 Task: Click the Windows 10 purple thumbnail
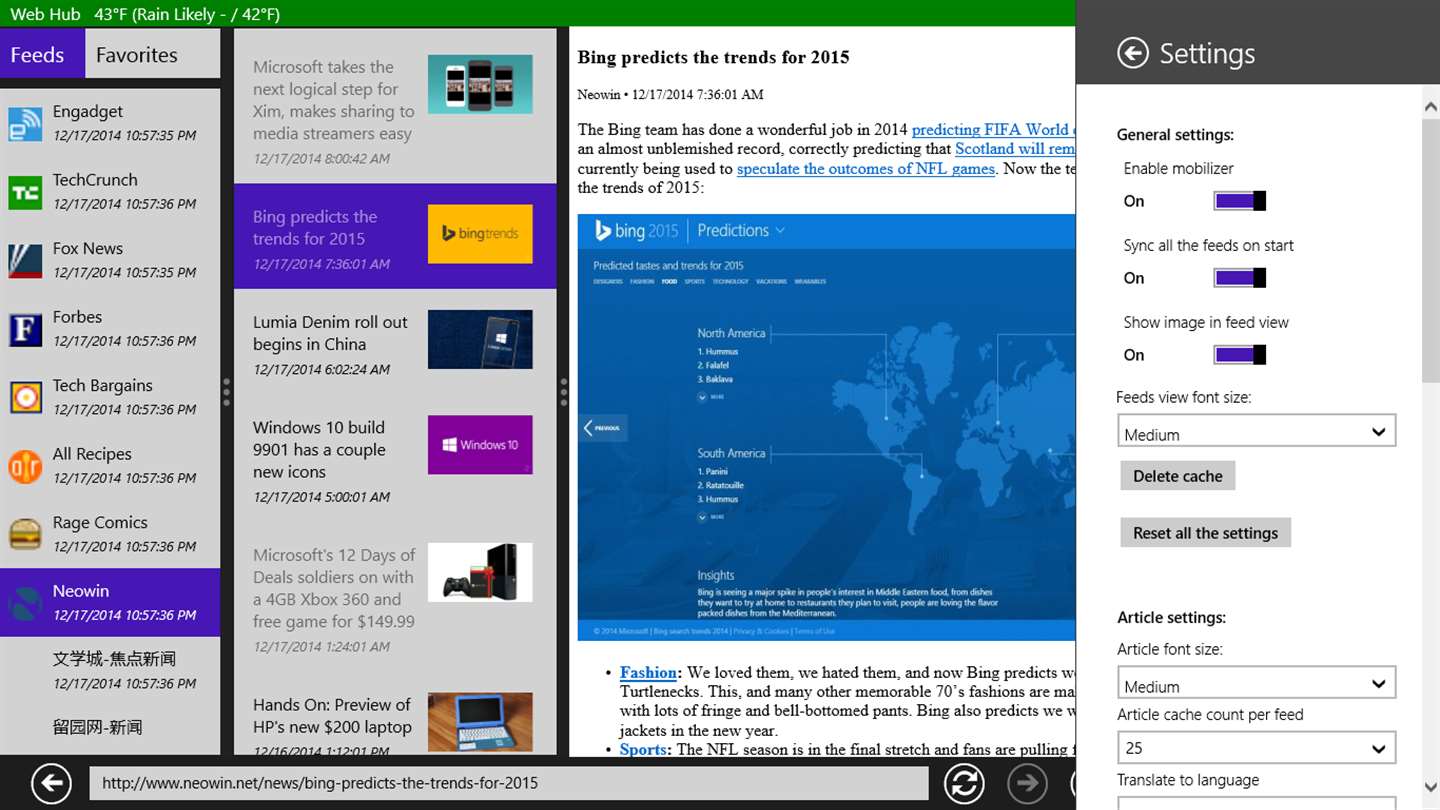click(480, 444)
